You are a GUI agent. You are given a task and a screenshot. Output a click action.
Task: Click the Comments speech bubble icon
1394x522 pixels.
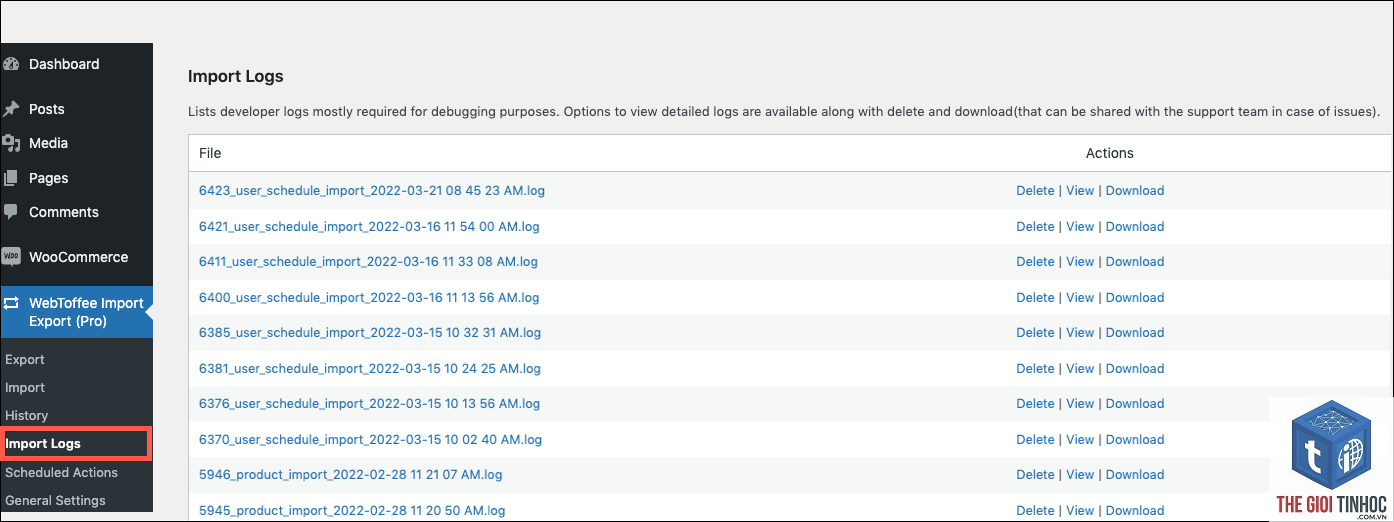(11, 212)
